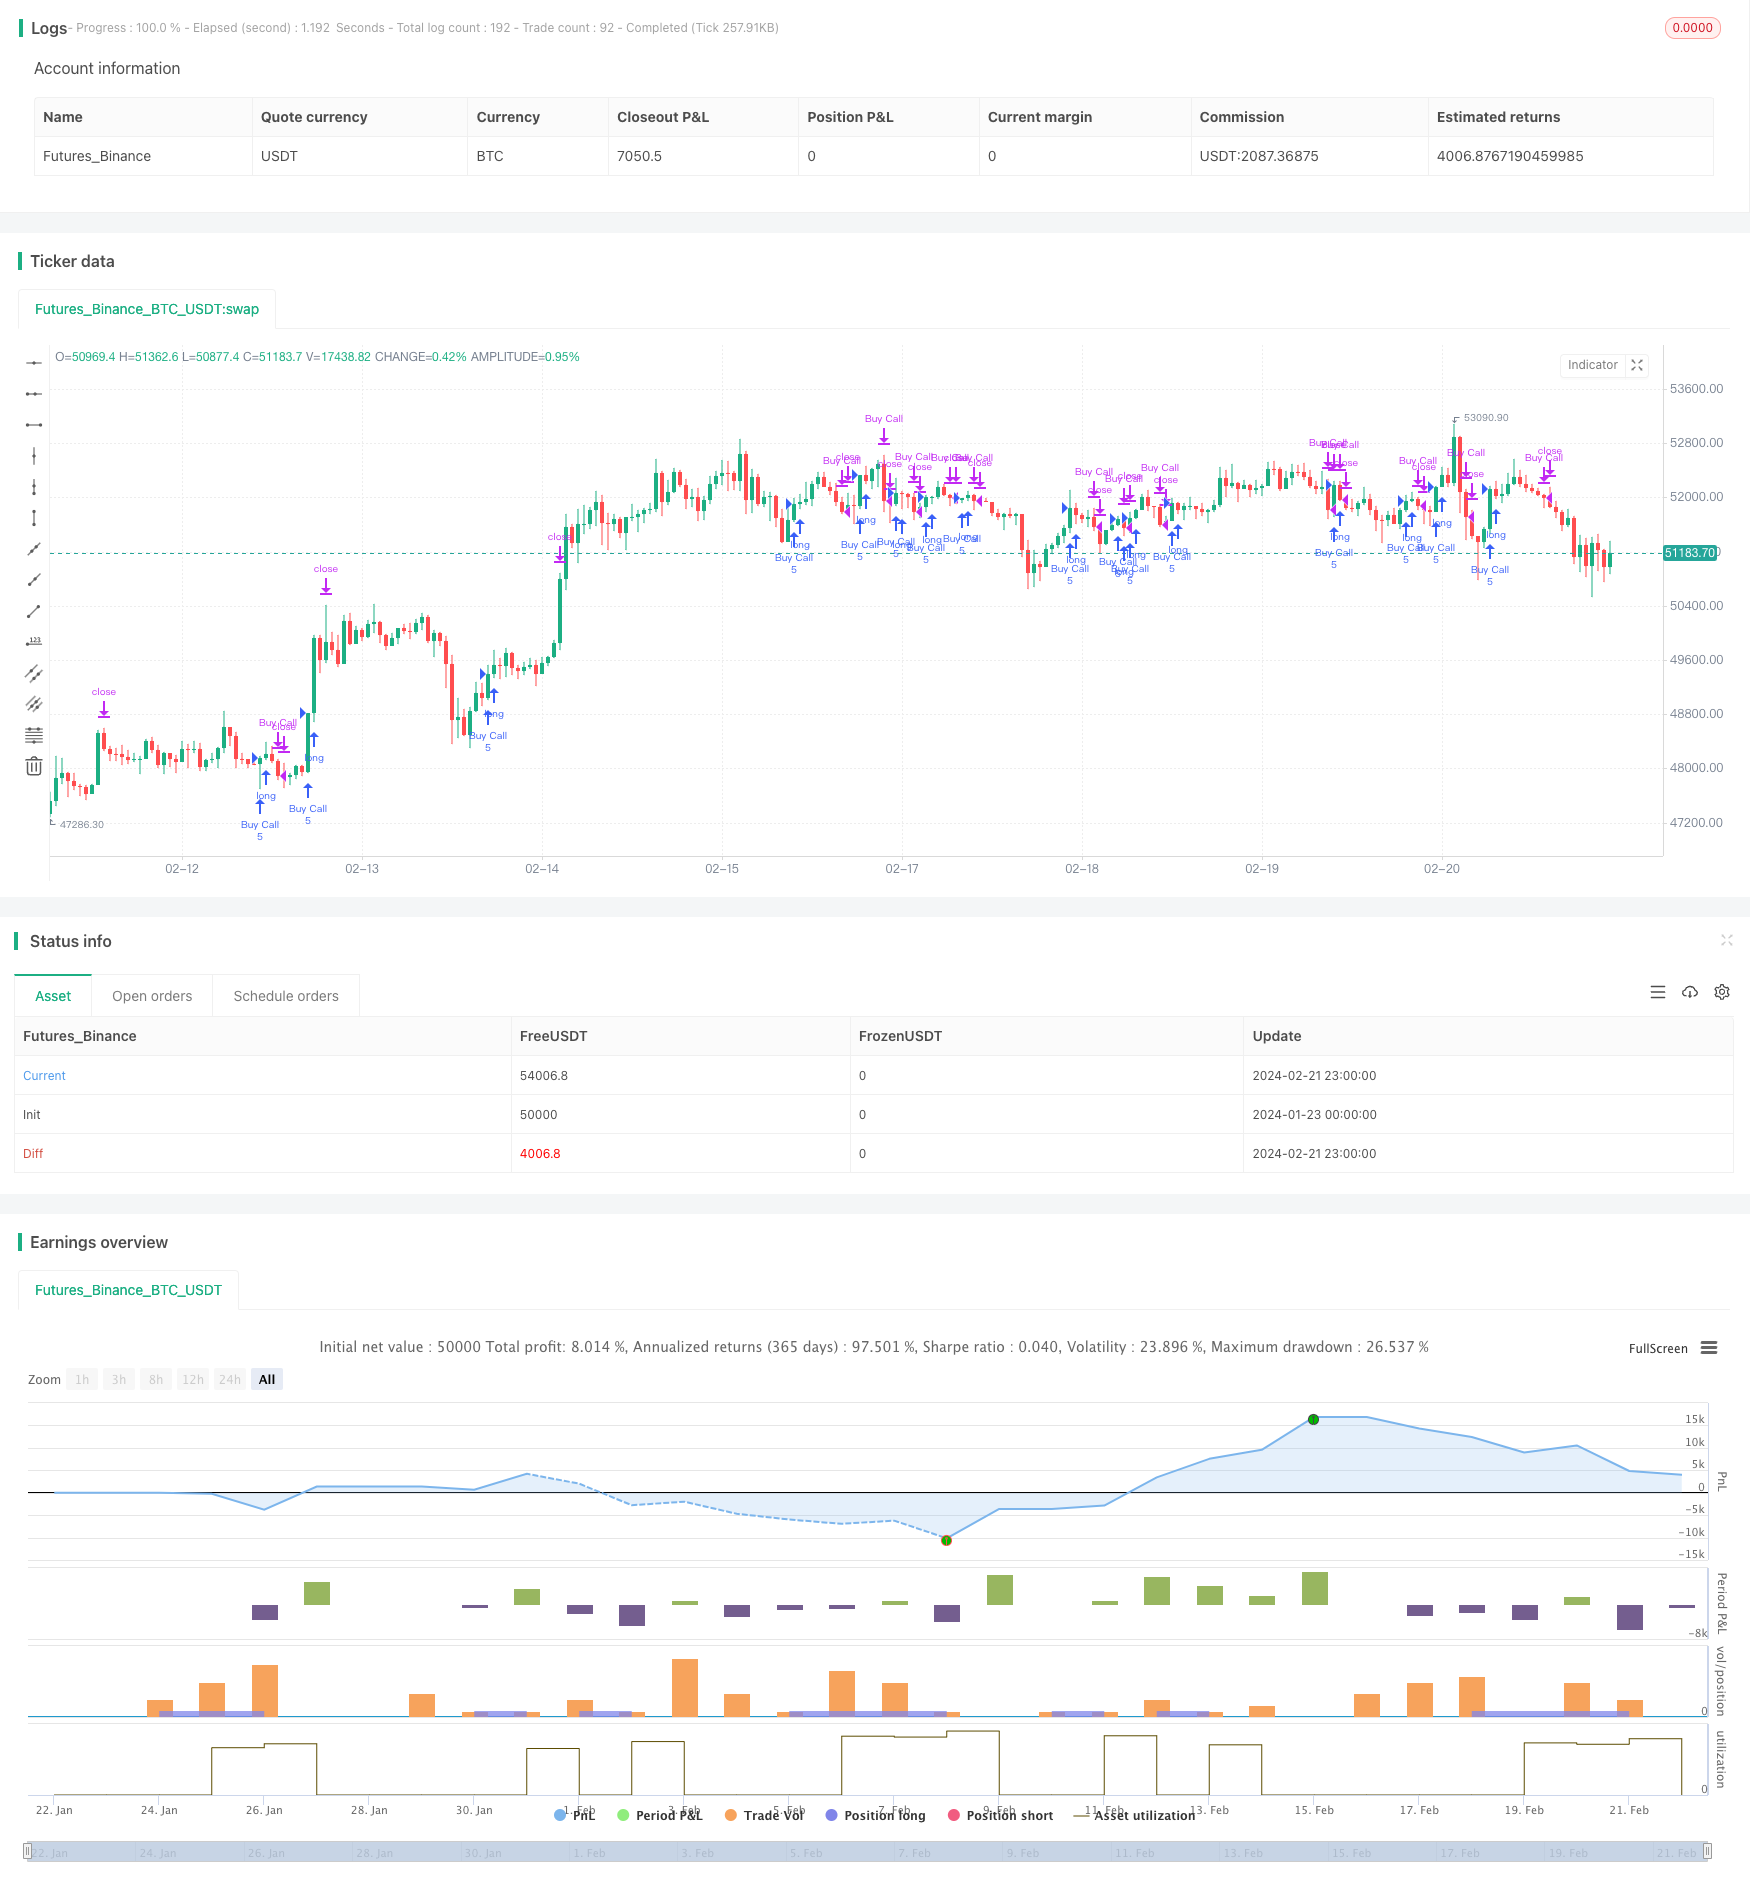Open the Status info list menu icon
This screenshot has width=1750, height=1891.
tap(1658, 992)
